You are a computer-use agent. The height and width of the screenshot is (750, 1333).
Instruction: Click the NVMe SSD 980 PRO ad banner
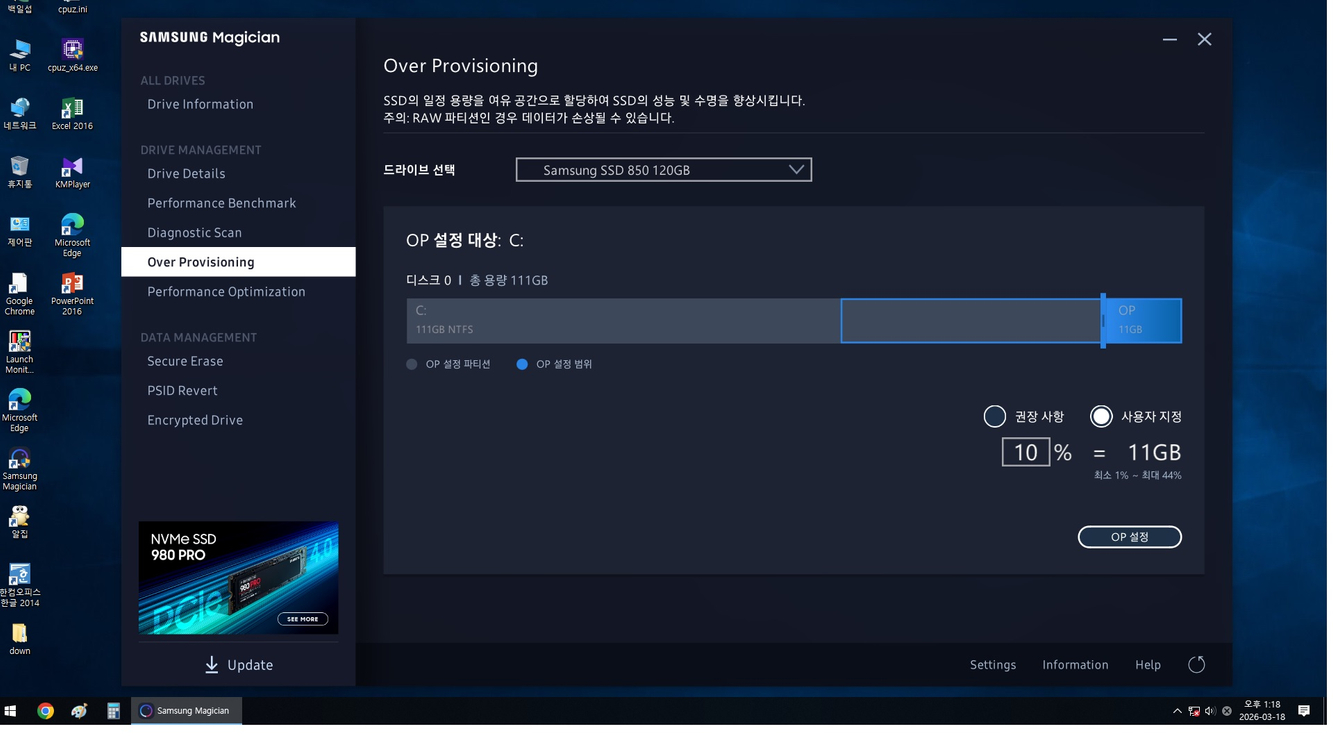click(239, 580)
